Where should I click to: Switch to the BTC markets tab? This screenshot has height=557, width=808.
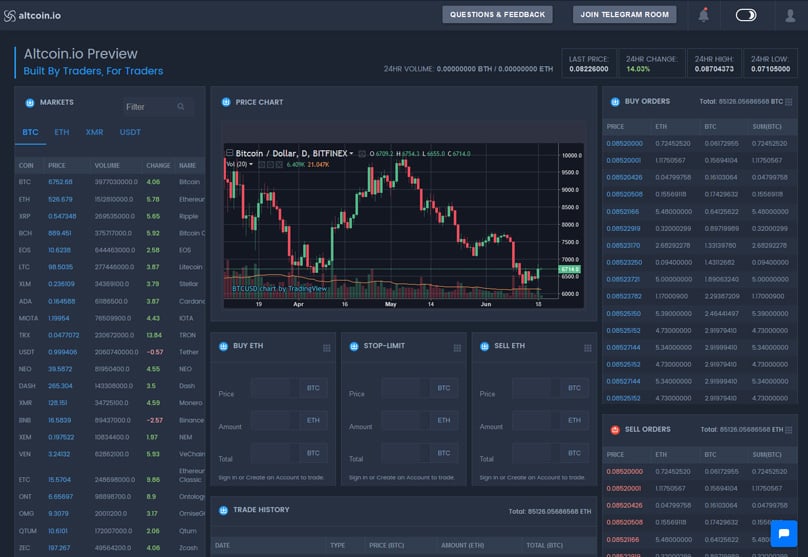30,132
